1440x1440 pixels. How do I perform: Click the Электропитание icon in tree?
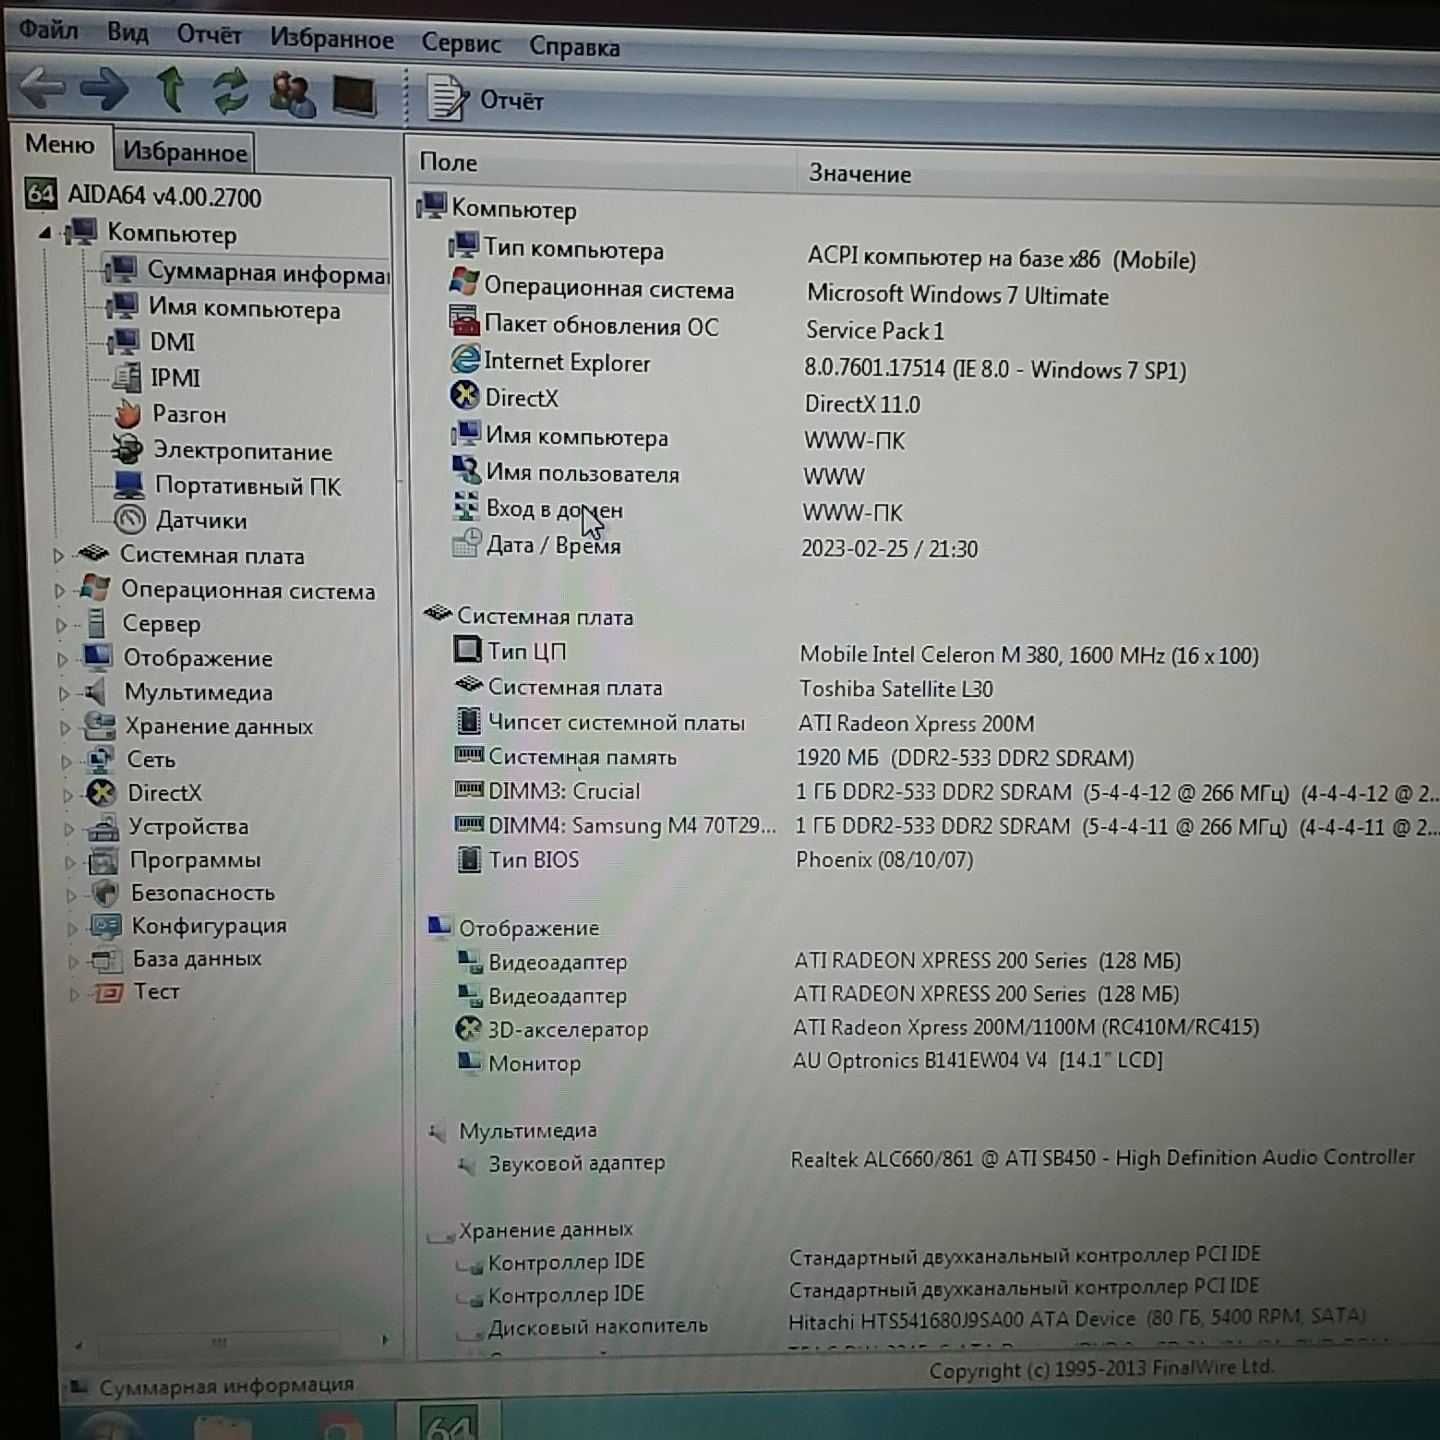coord(128,449)
